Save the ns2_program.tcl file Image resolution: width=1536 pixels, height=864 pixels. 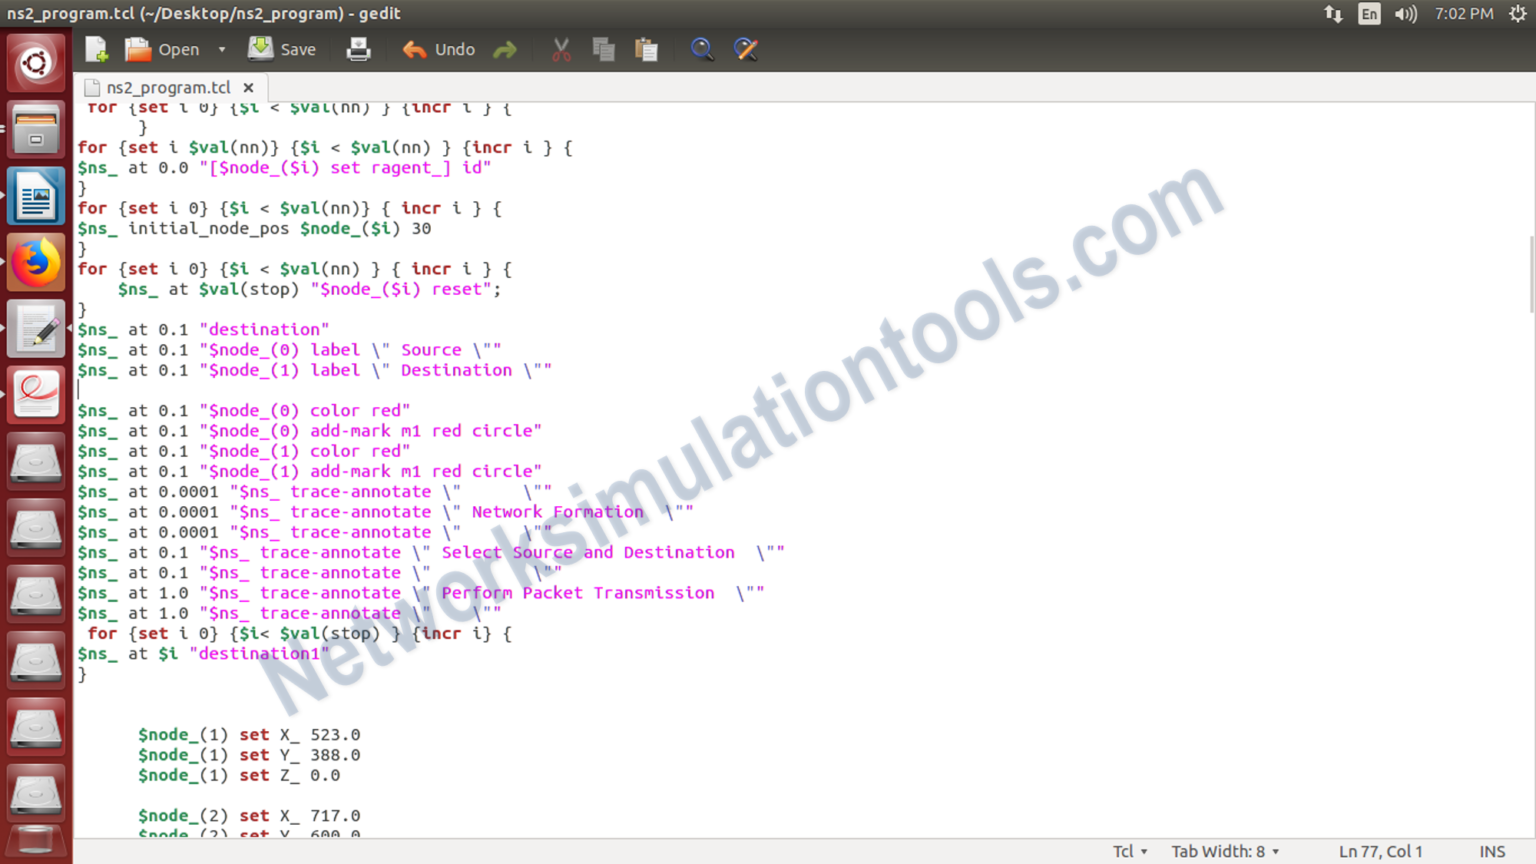point(282,48)
